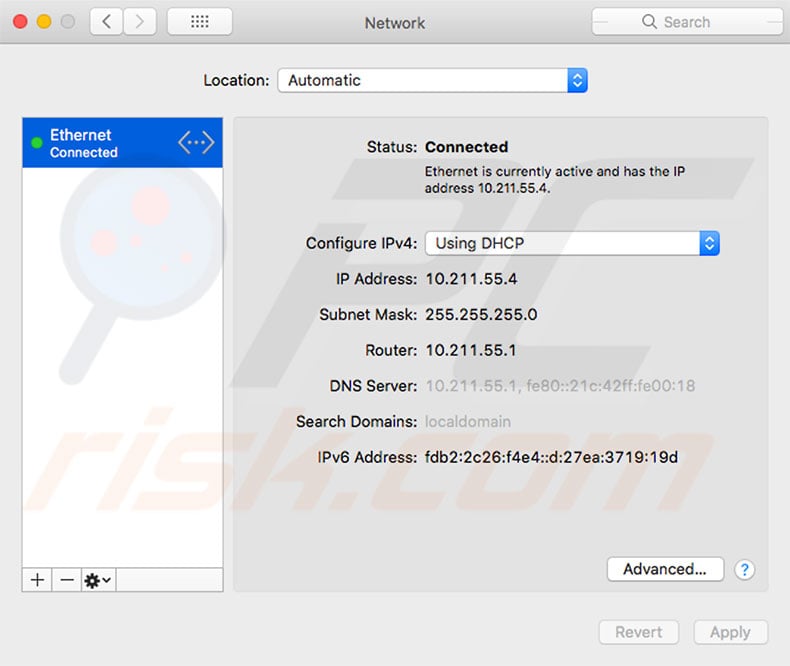Click the Connected status text
The height and width of the screenshot is (666, 790).
pyautogui.click(x=467, y=147)
